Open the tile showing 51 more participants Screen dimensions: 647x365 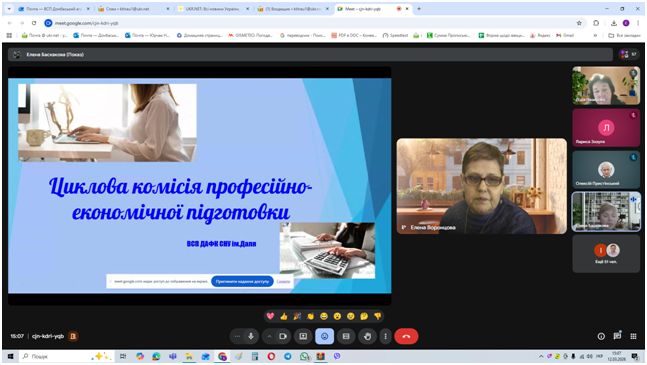(606, 254)
